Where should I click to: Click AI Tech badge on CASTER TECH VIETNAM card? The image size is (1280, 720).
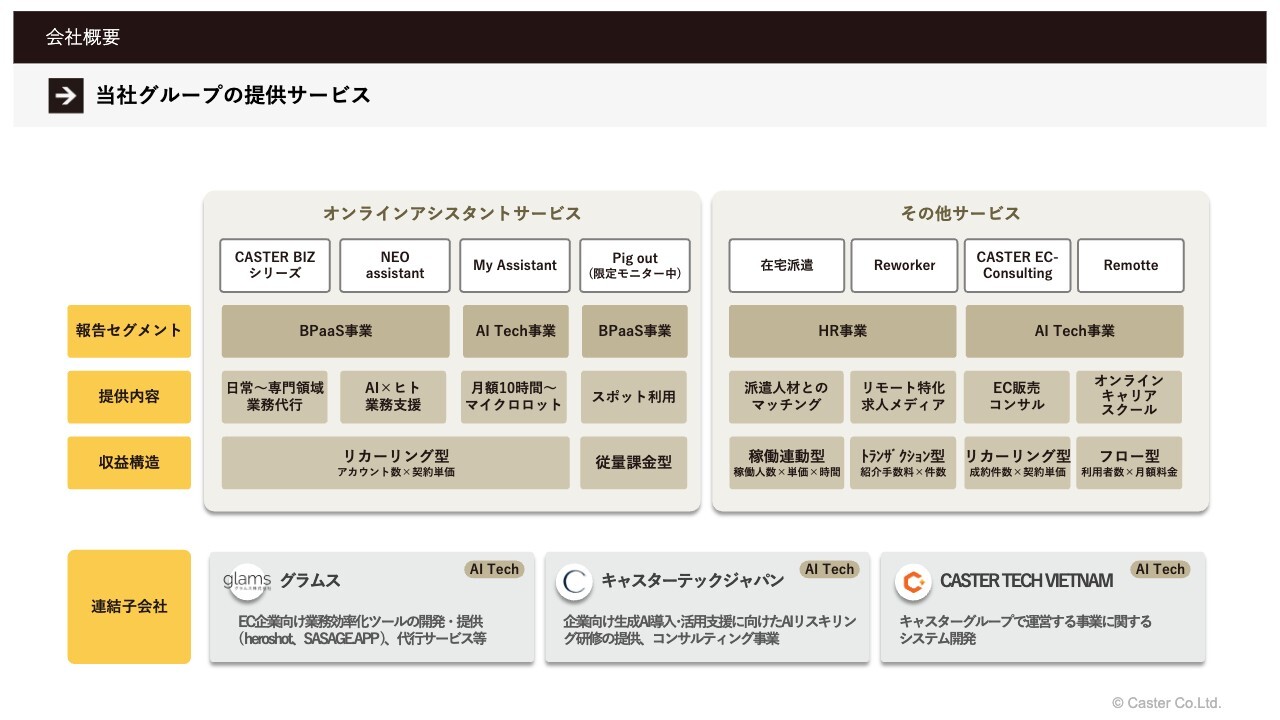(1160, 569)
